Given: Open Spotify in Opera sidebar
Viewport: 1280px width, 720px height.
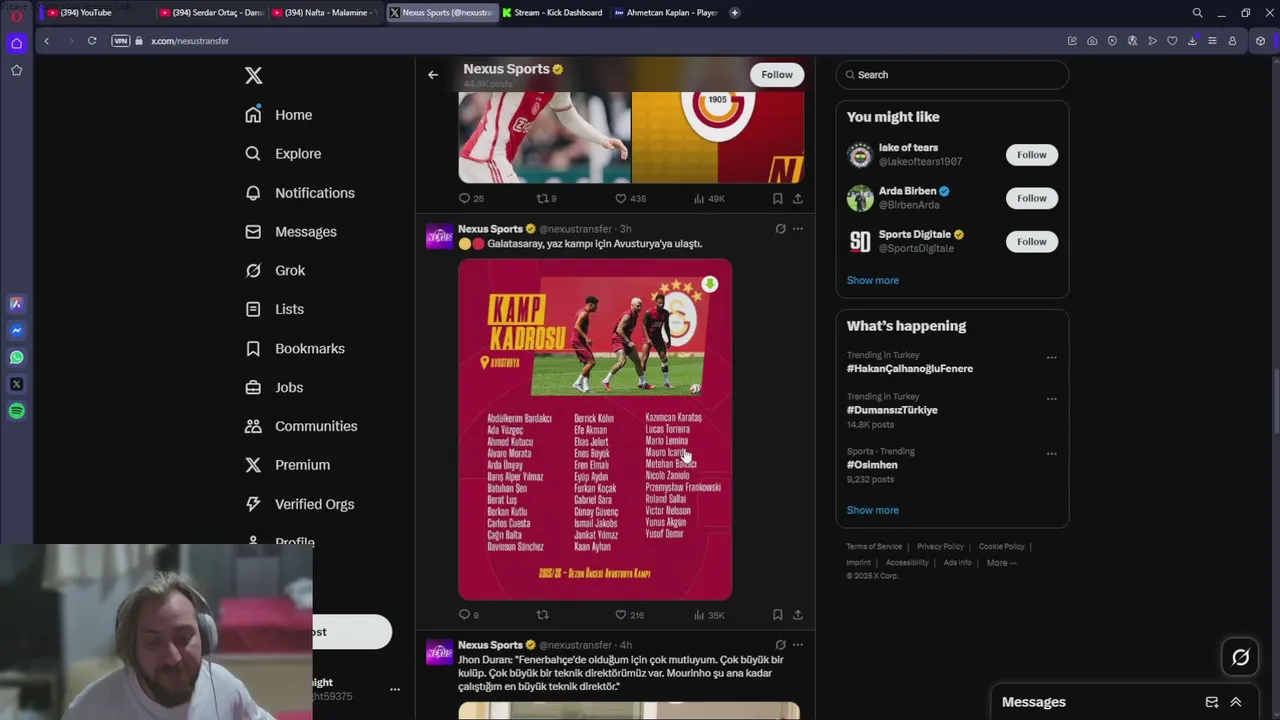Looking at the screenshot, I should point(17,411).
